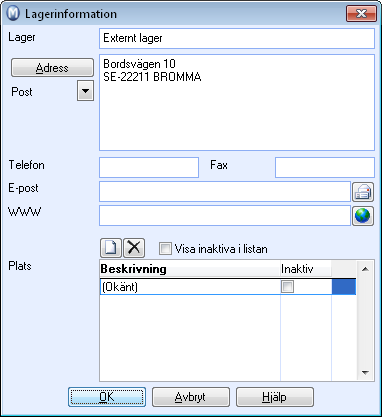Screen dimensions: 382x417
Task: Click inside the address text area
Action: pyautogui.click(x=237, y=103)
